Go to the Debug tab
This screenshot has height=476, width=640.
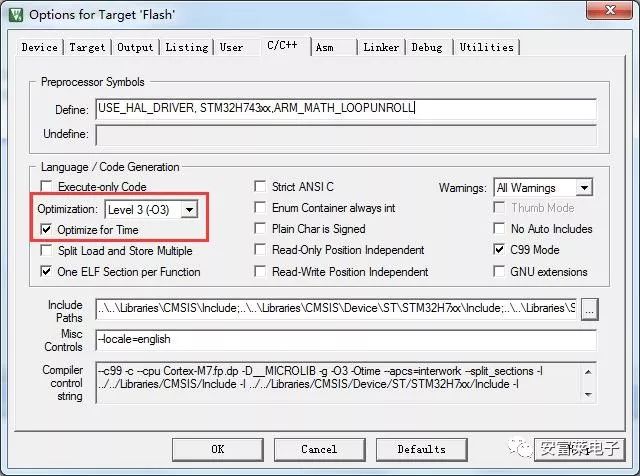click(427, 47)
